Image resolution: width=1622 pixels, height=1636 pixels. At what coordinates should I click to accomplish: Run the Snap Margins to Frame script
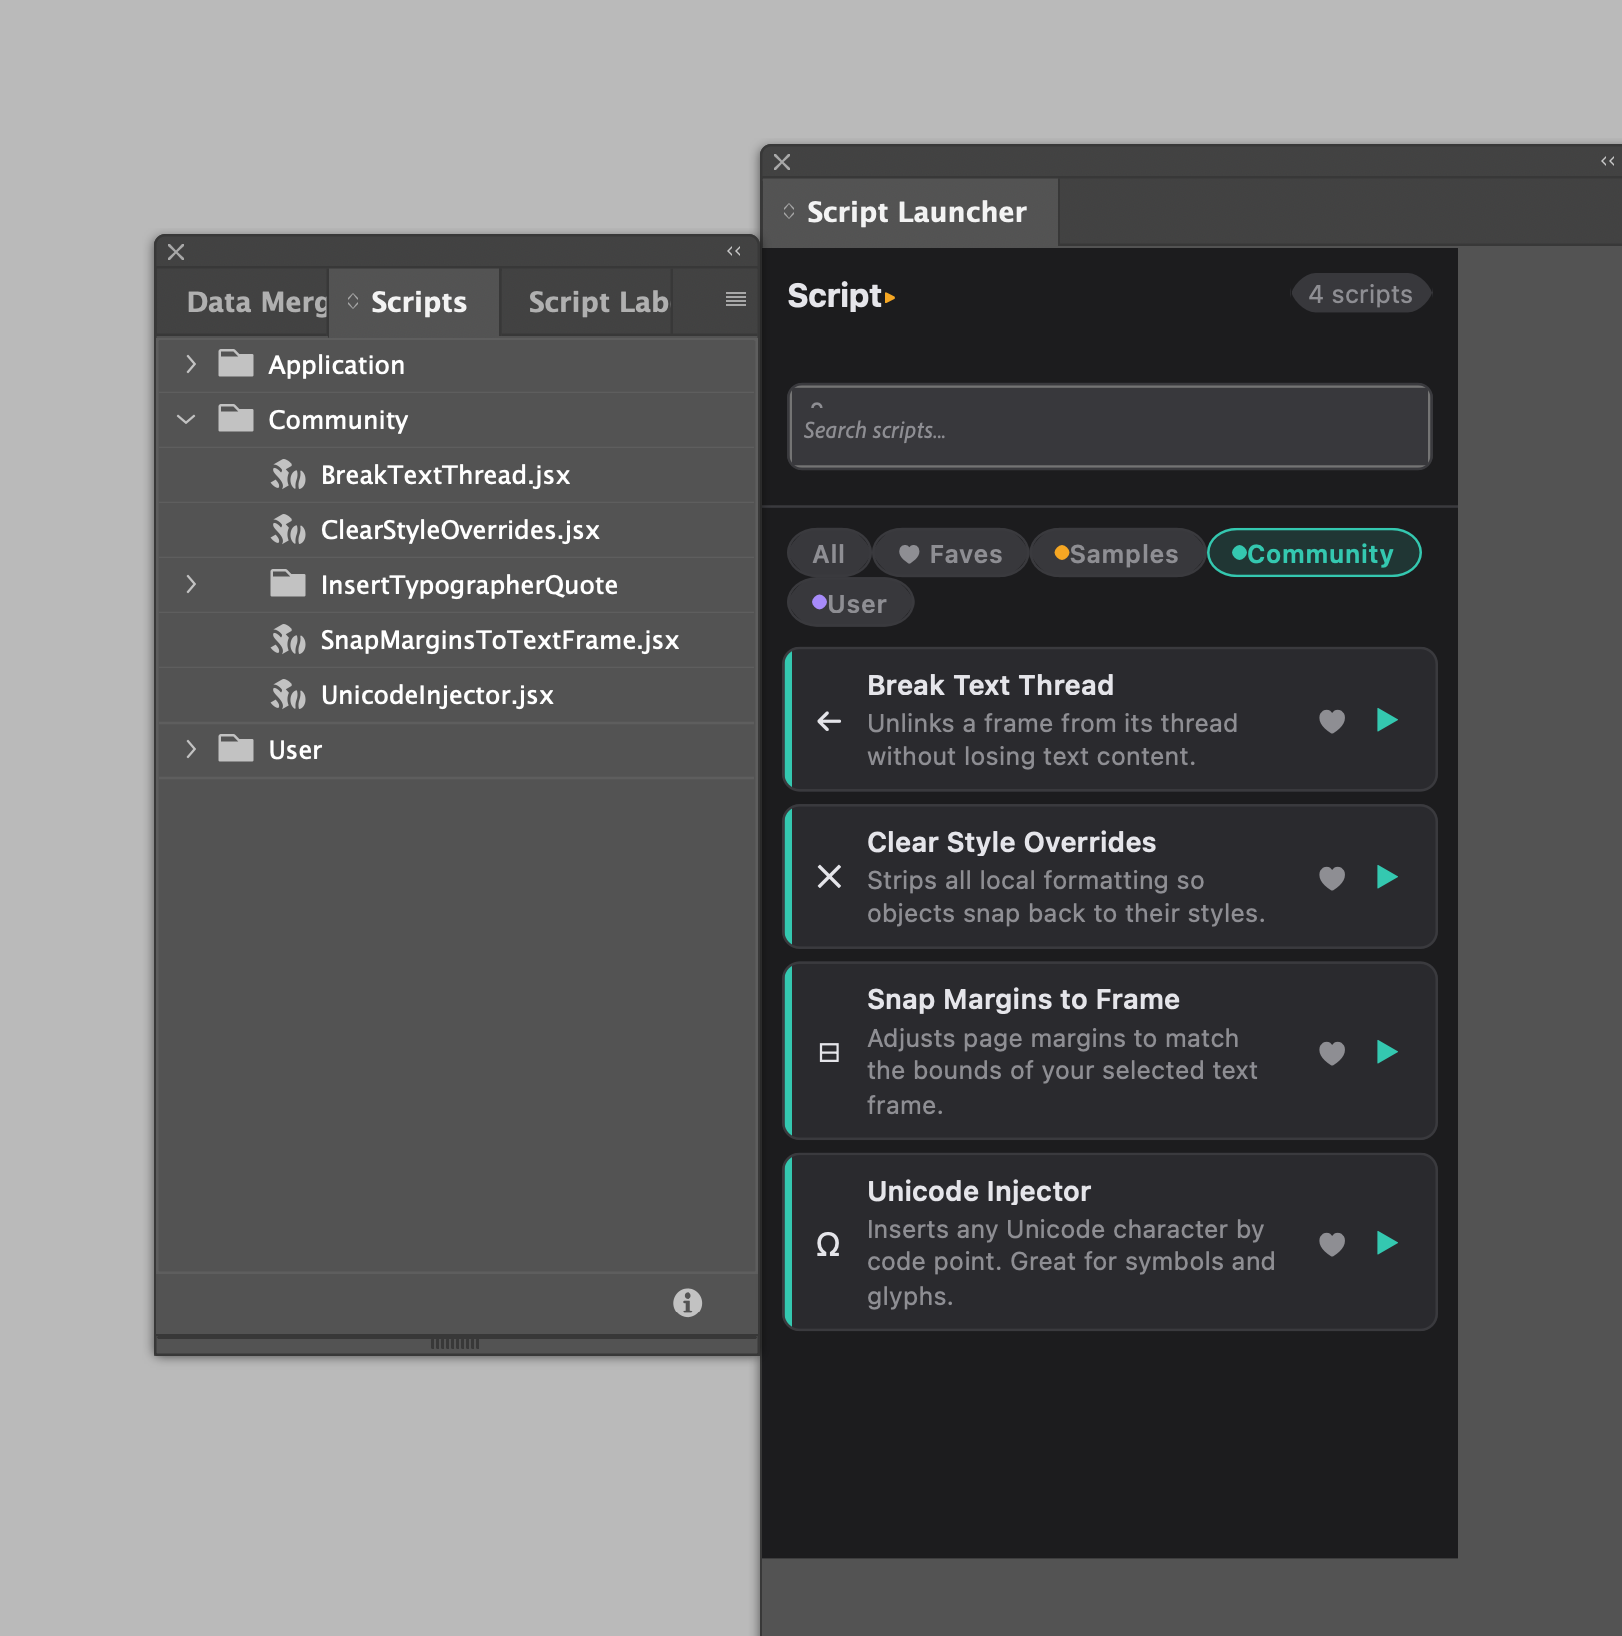pos(1387,1052)
